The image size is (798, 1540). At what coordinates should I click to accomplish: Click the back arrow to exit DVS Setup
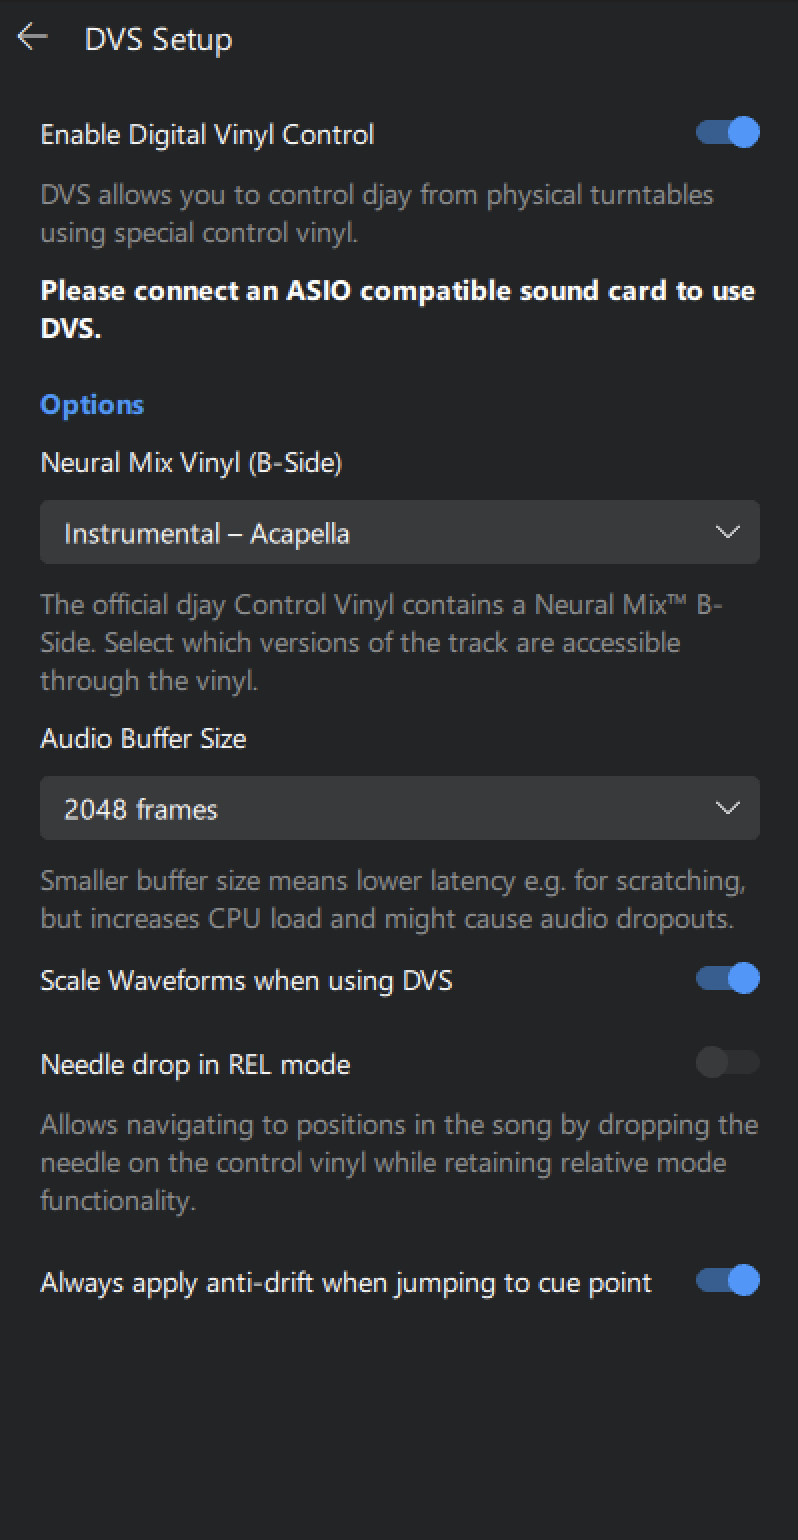33,37
